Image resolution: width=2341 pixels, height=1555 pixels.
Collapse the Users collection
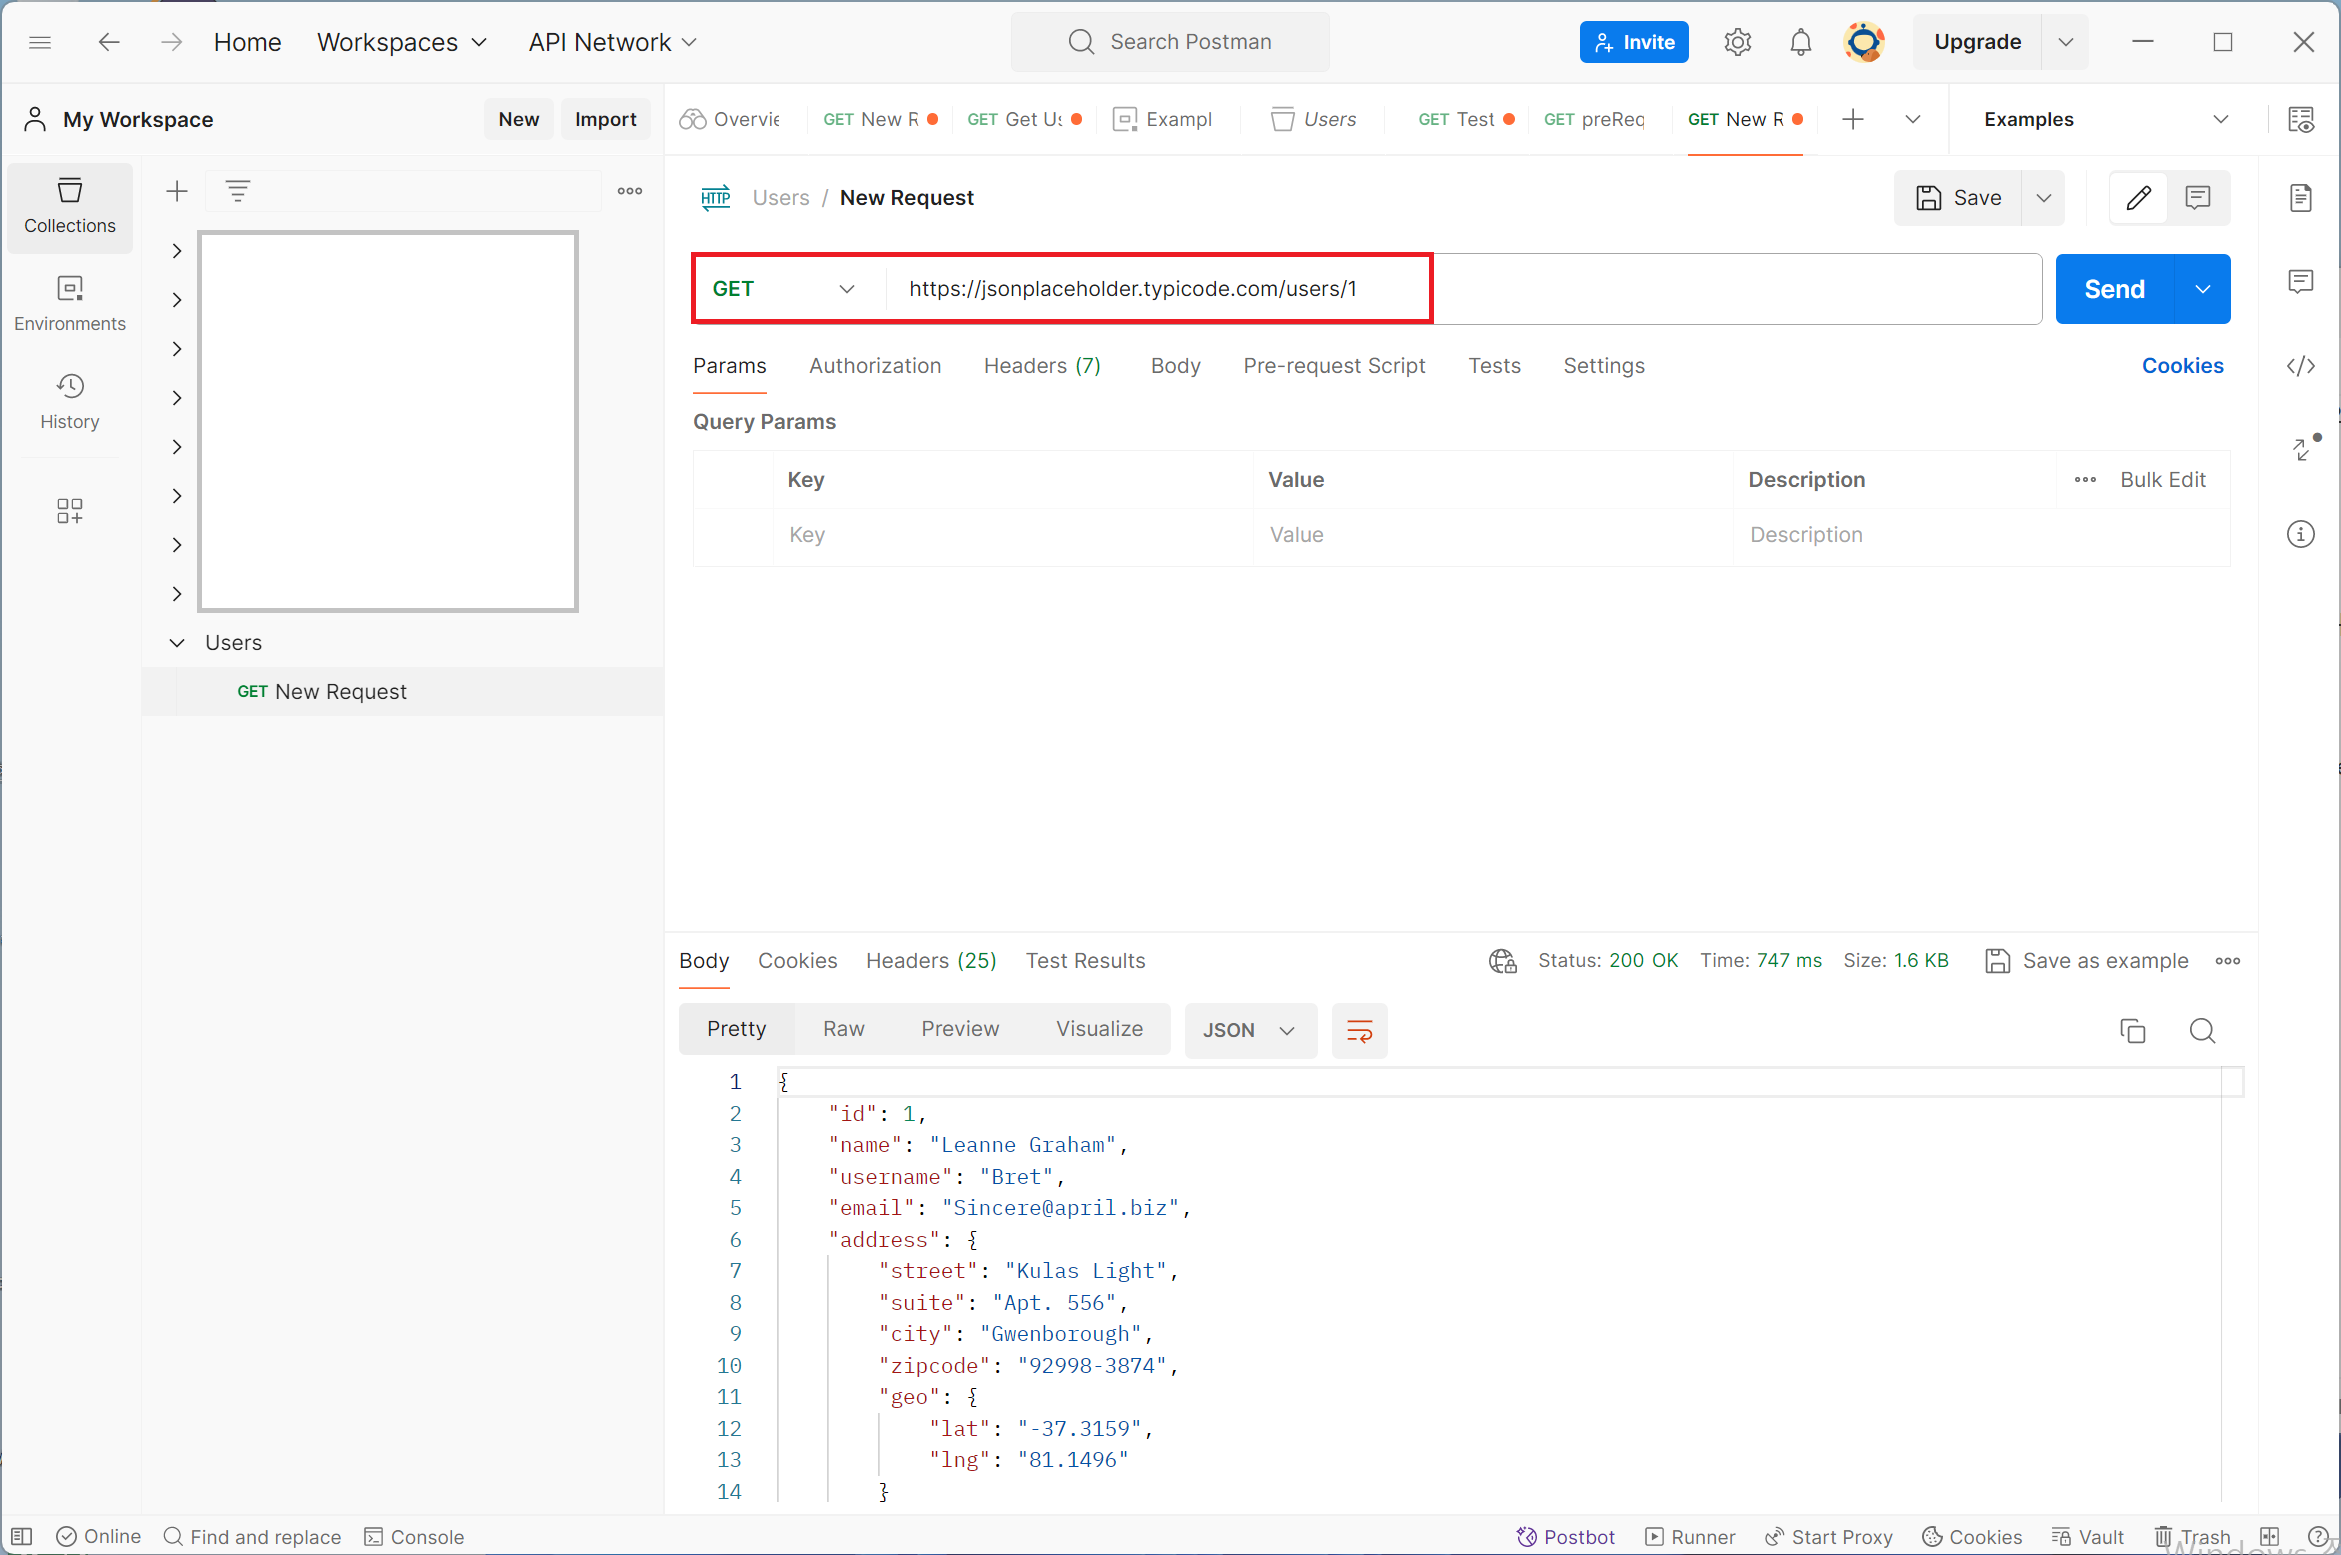(x=177, y=643)
